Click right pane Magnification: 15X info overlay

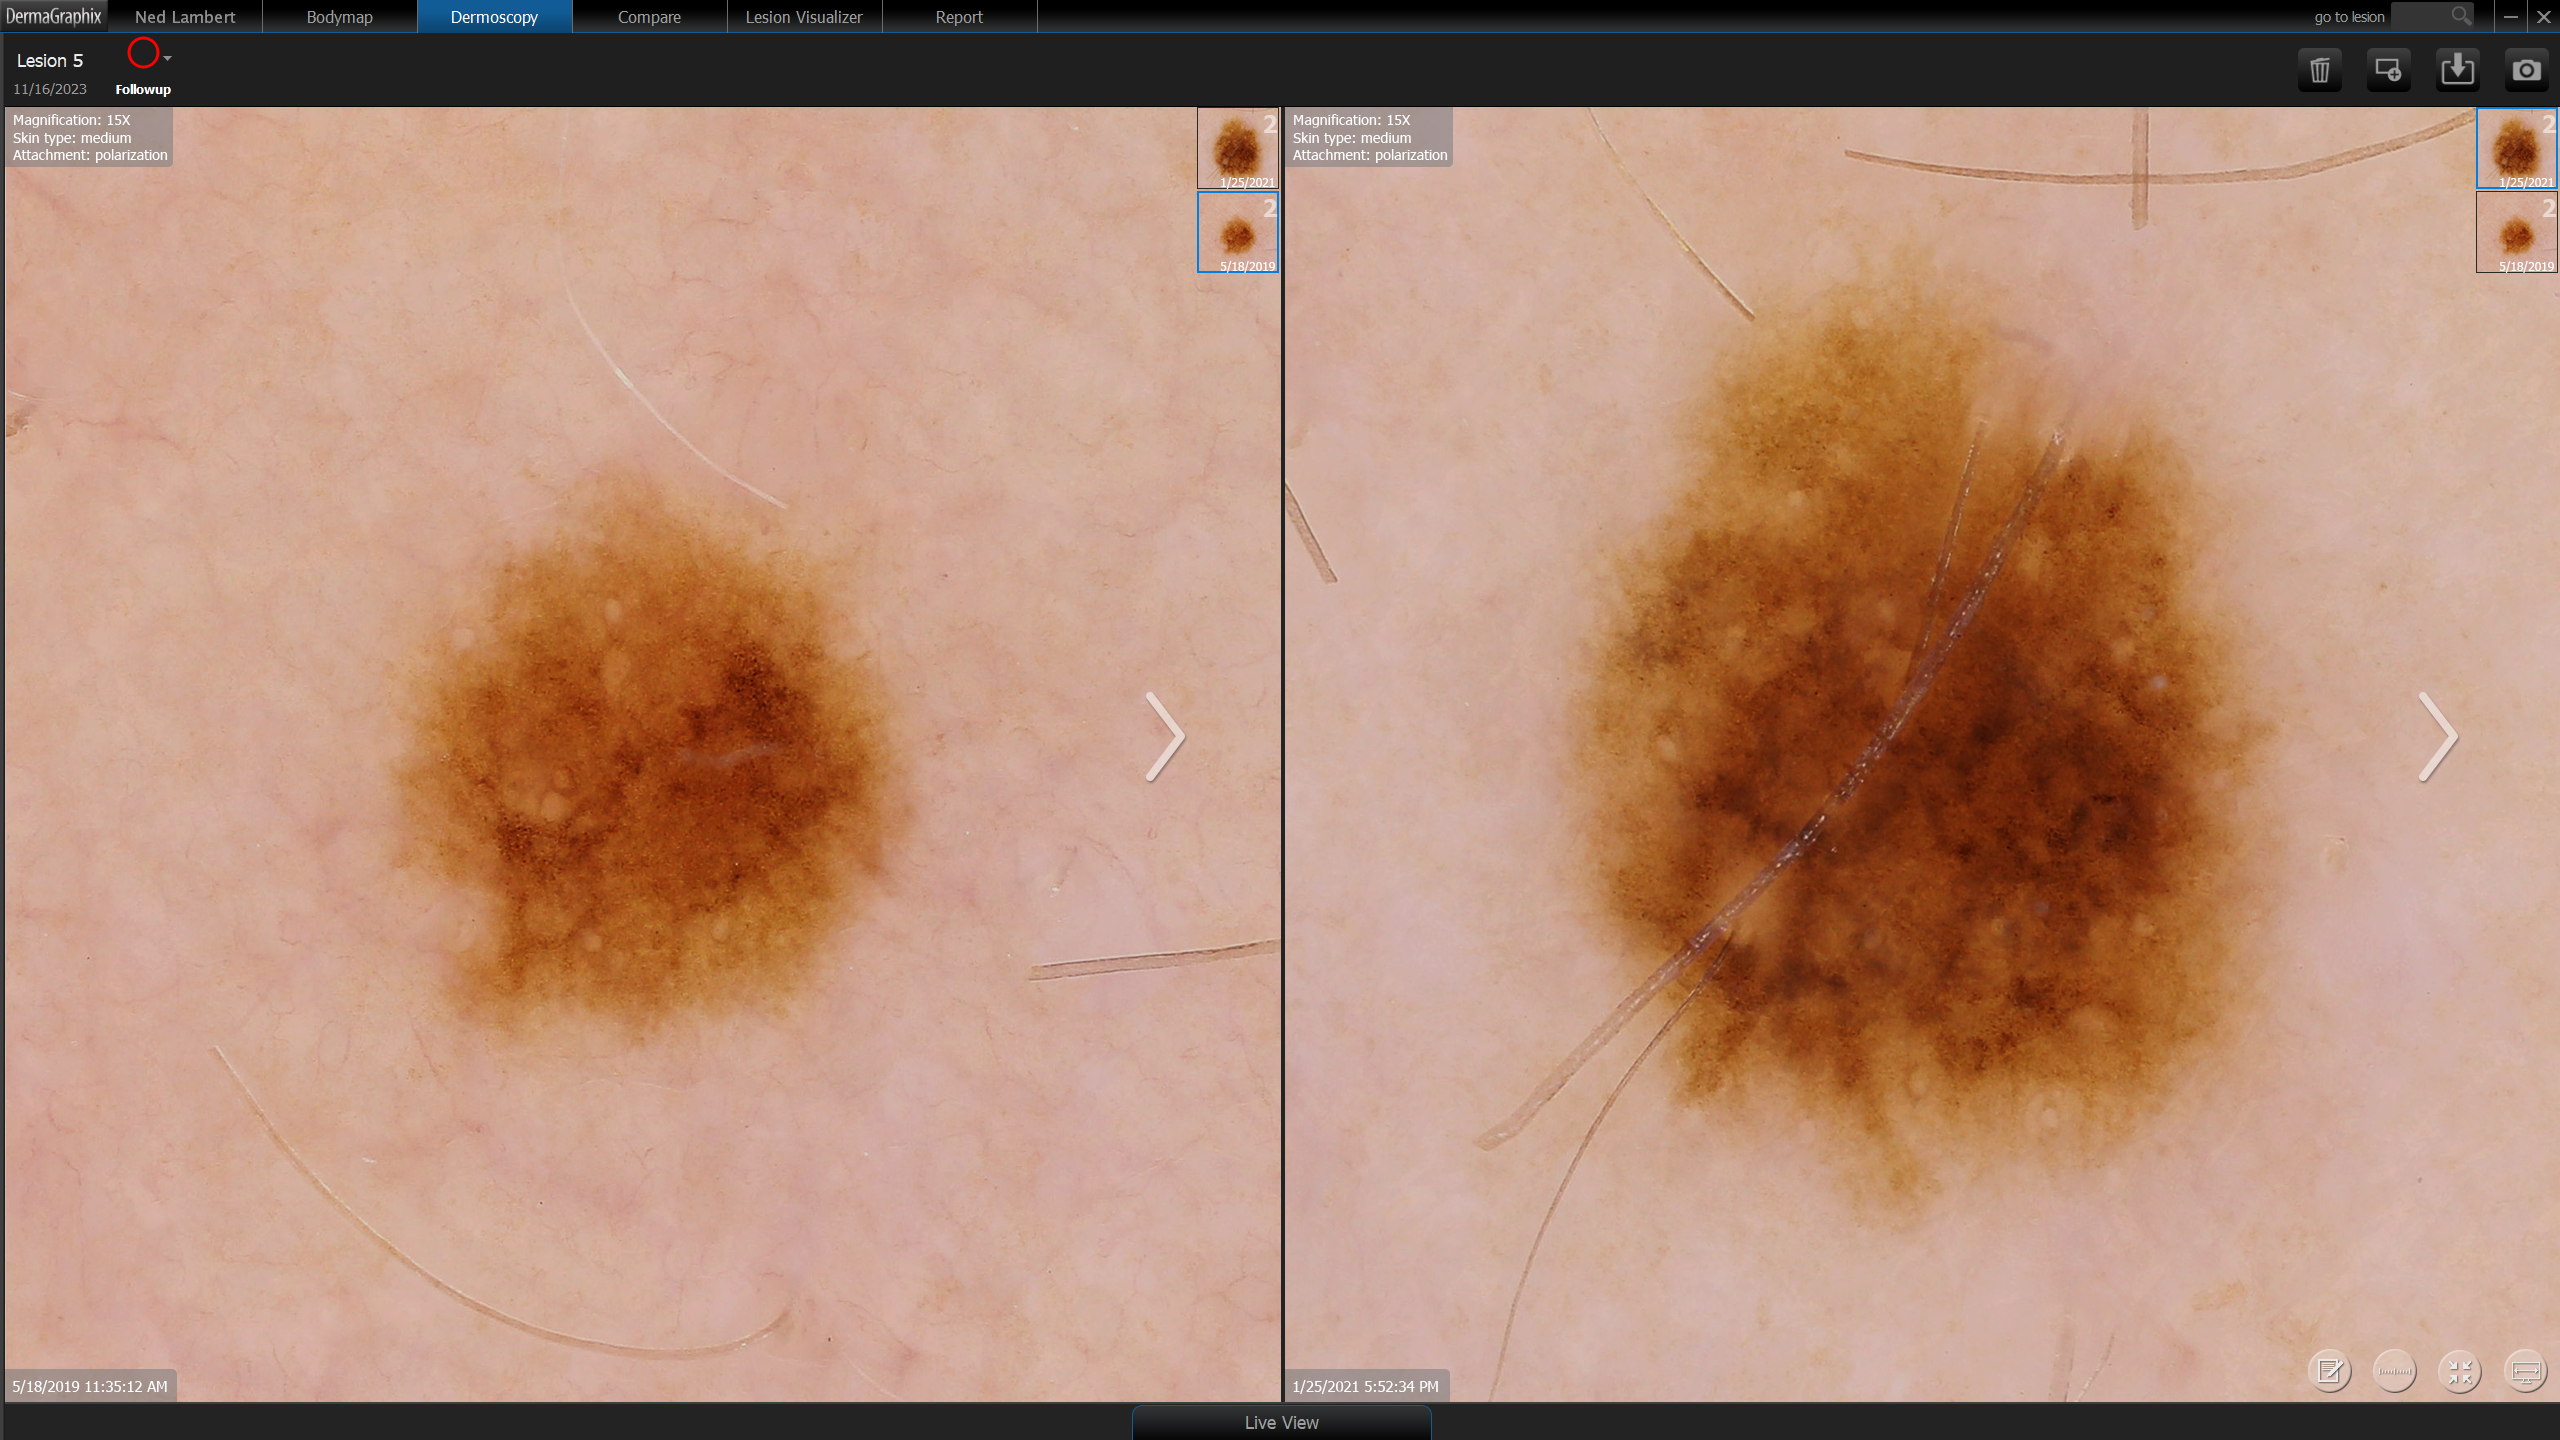coord(1369,137)
